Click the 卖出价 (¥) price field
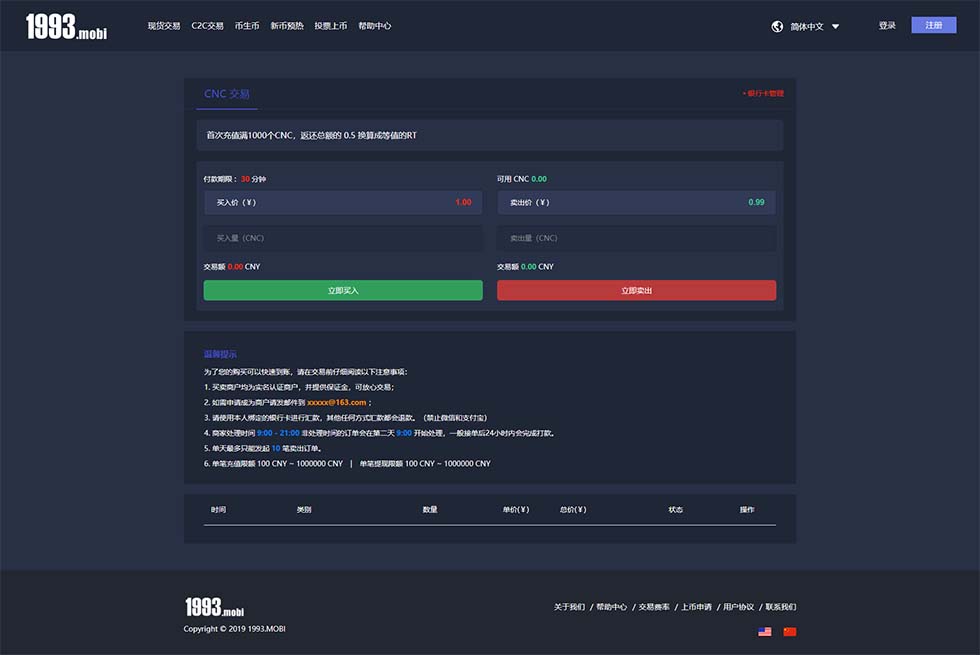This screenshot has height=655, width=980. [x=636, y=202]
